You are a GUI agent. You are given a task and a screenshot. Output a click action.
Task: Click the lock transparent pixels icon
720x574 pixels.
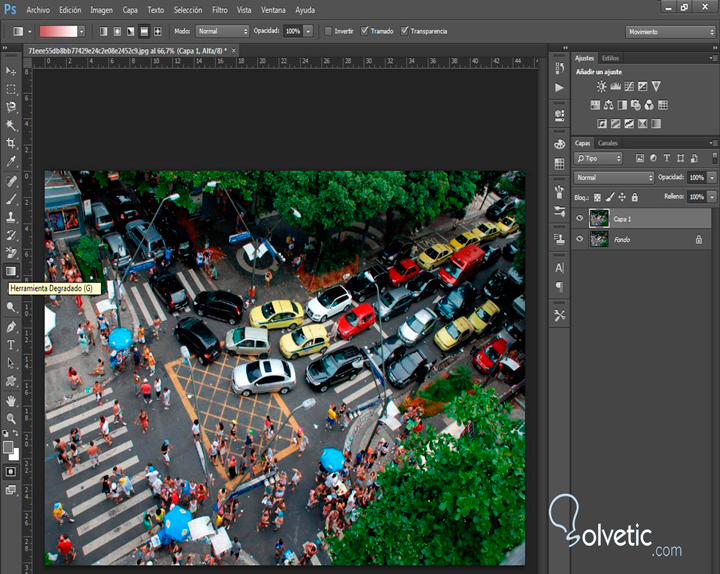click(596, 196)
